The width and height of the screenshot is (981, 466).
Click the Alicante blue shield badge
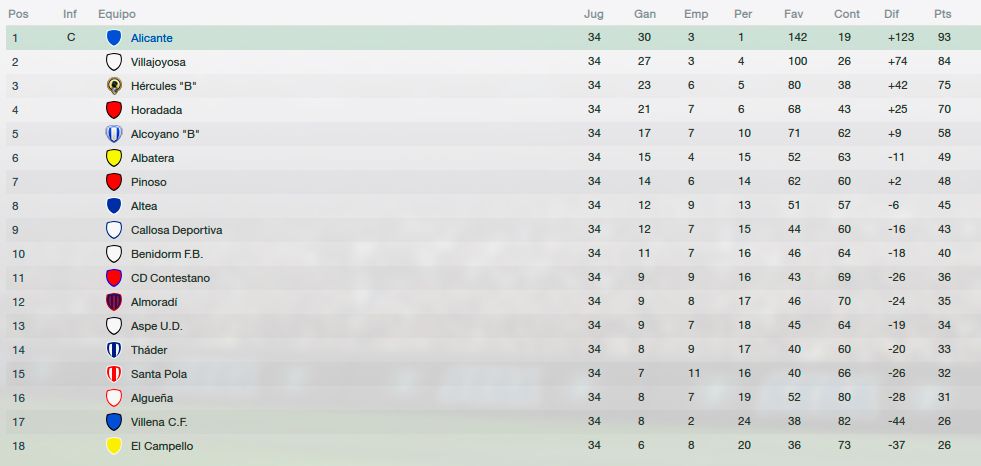pos(114,38)
